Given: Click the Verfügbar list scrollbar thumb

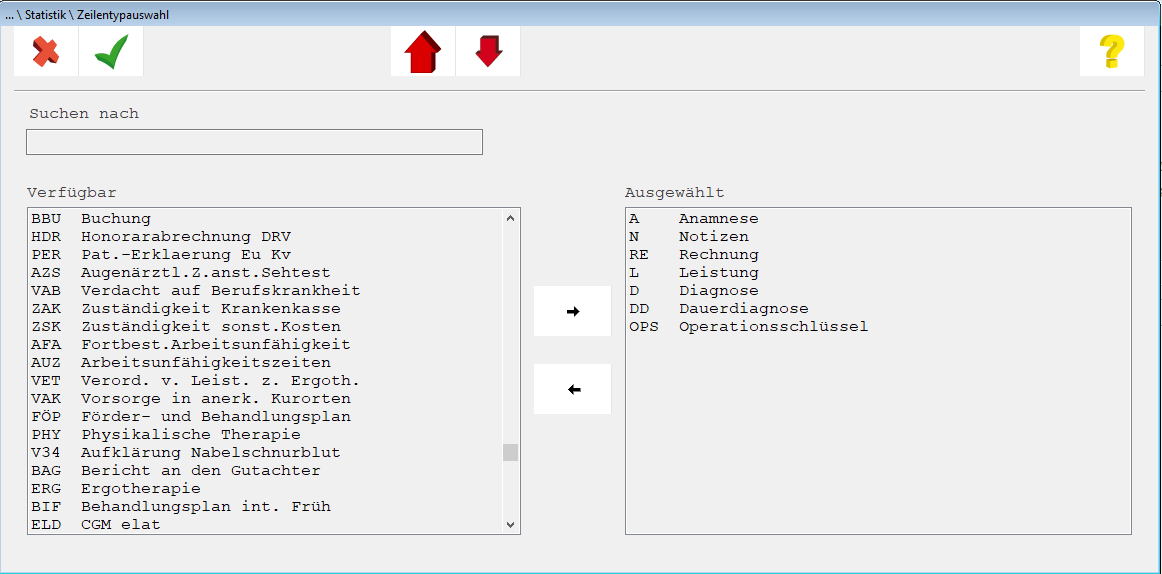Looking at the screenshot, I should [x=510, y=453].
